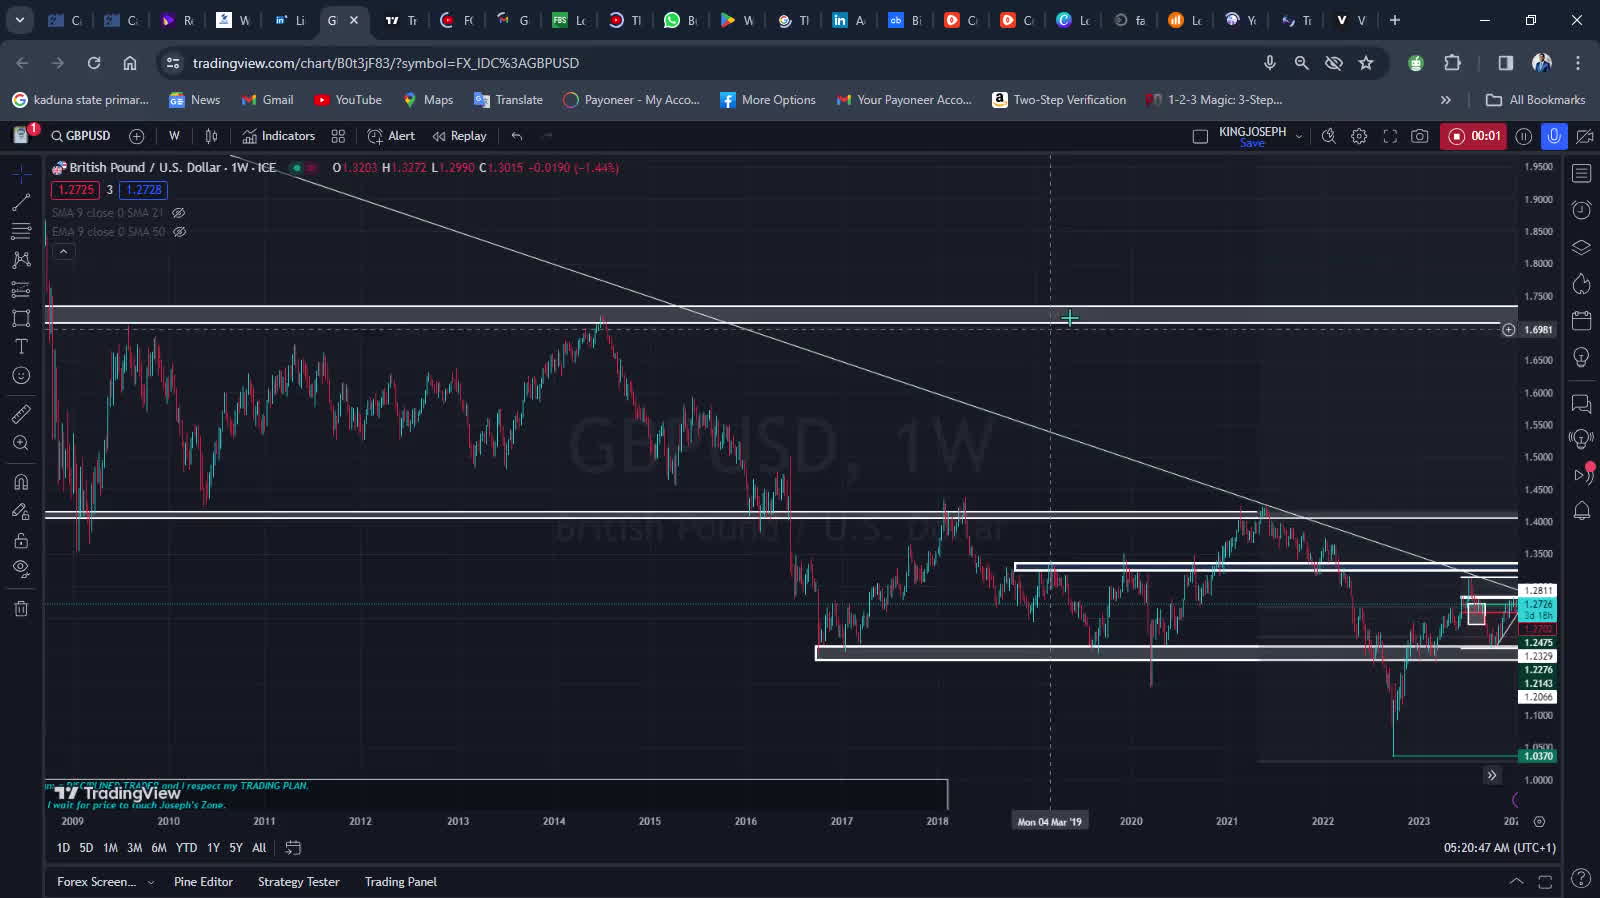This screenshot has height=898, width=1600.
Task: Show the hidden SMA 9 indicator
Action: click(x=179, y=213)
